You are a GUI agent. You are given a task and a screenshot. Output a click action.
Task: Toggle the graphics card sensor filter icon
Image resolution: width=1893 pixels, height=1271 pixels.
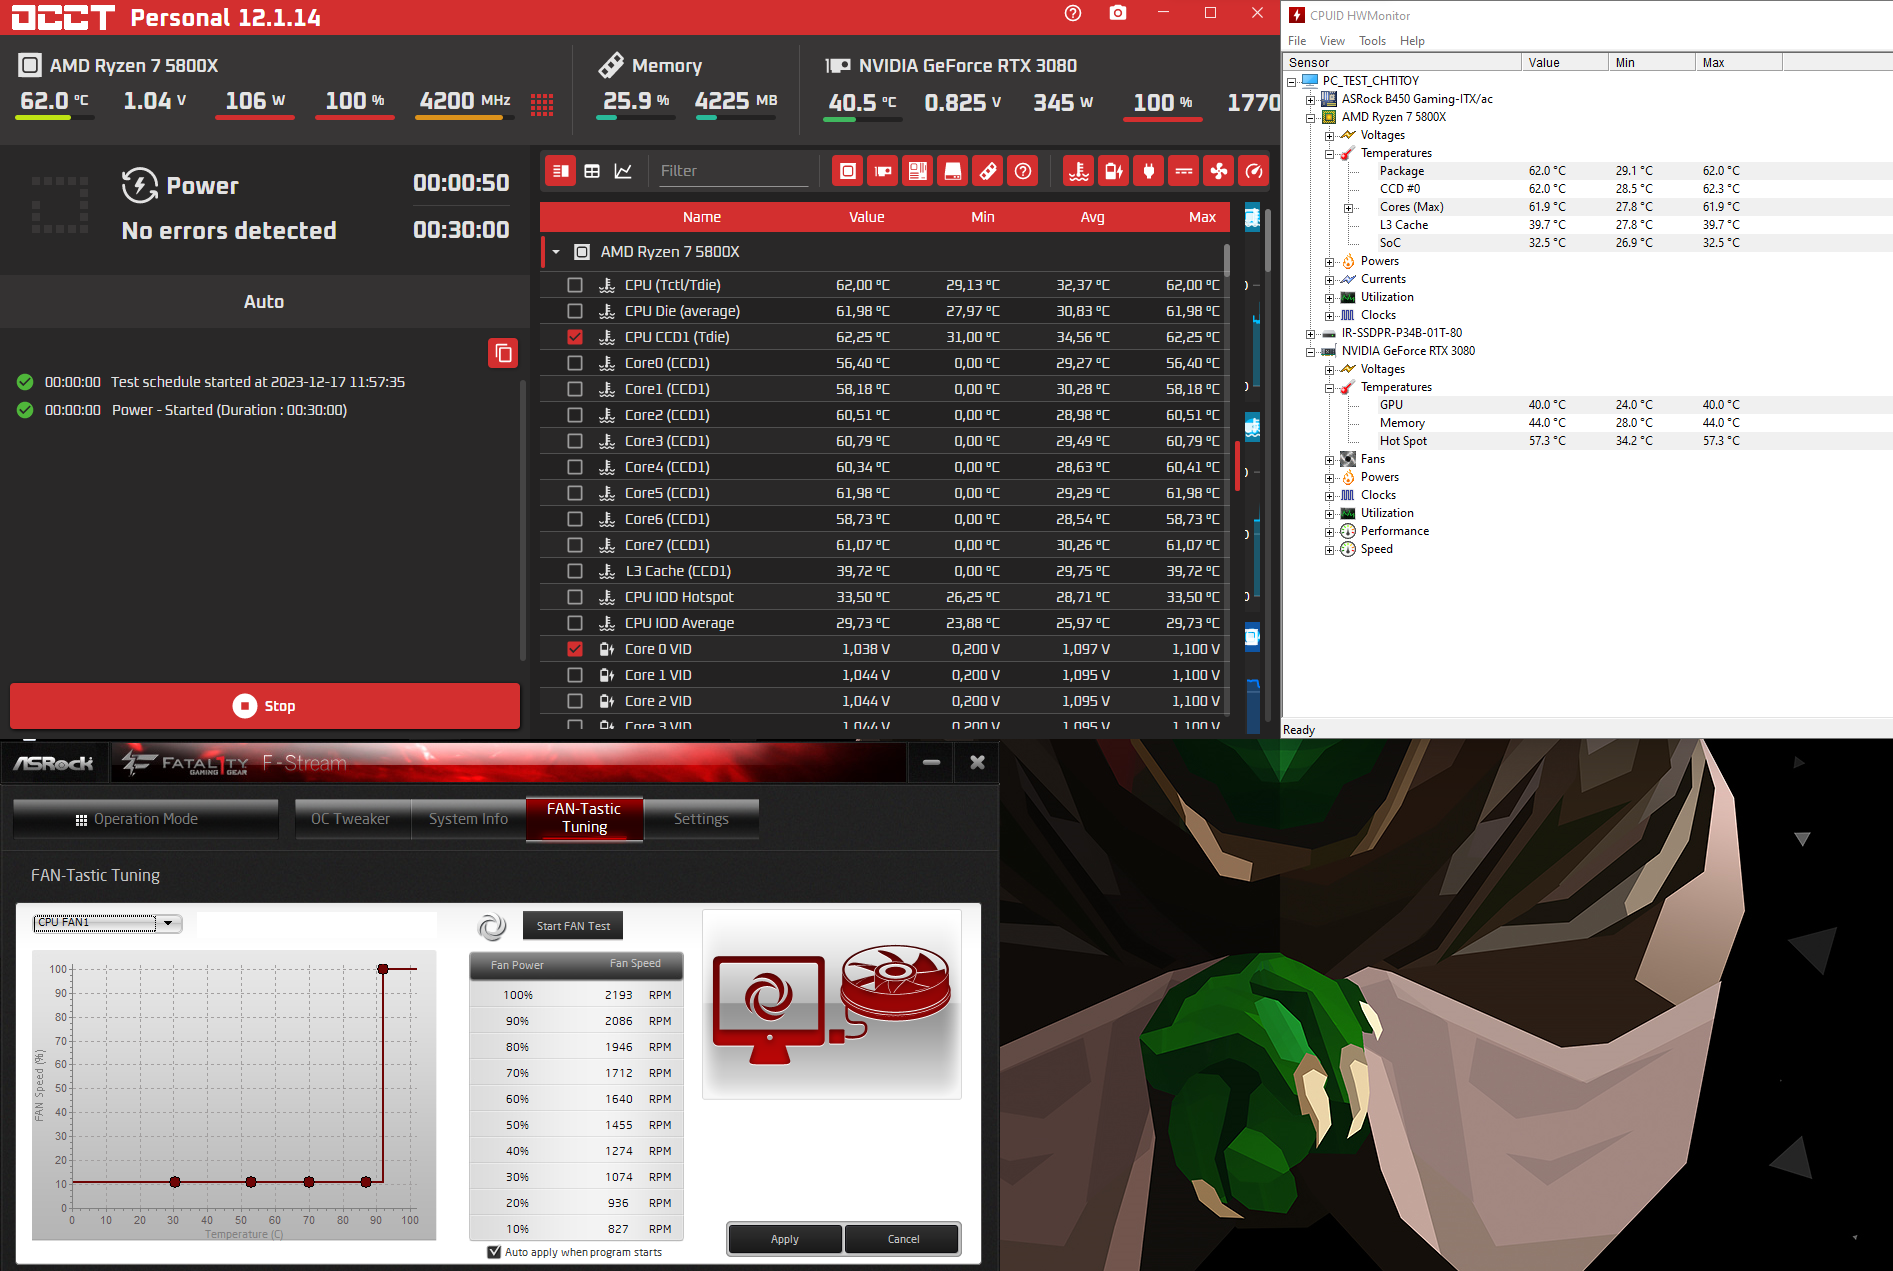click(883, 171)
